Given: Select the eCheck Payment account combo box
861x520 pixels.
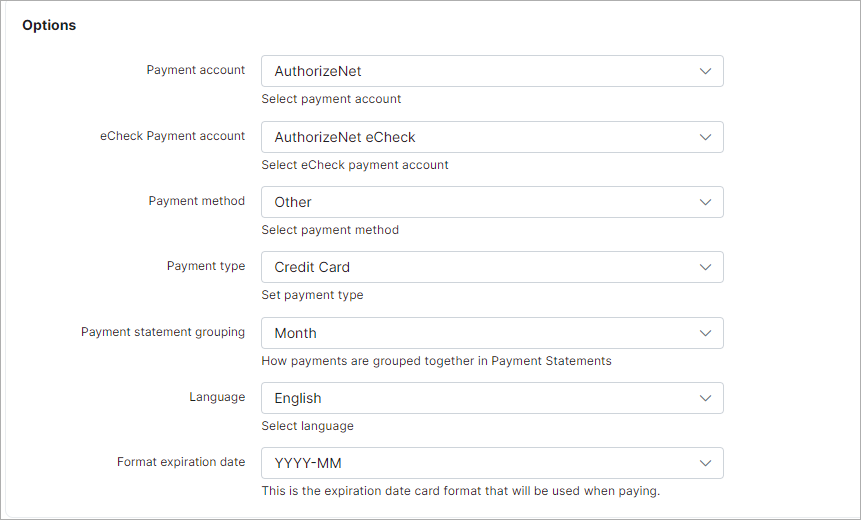Looking at the screenshot, I should pos(492,137).
